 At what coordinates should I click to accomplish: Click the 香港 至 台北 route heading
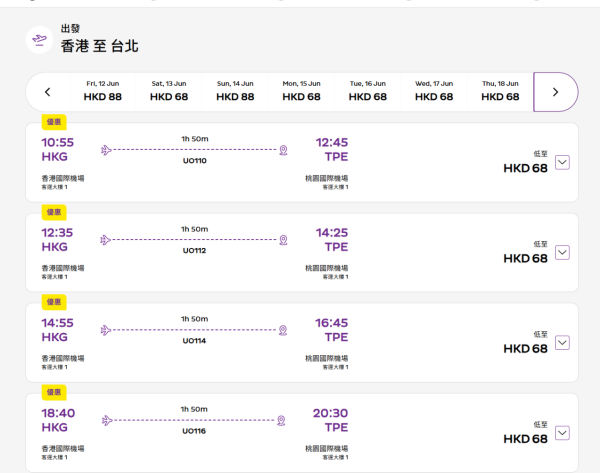(x=99, y=46)
